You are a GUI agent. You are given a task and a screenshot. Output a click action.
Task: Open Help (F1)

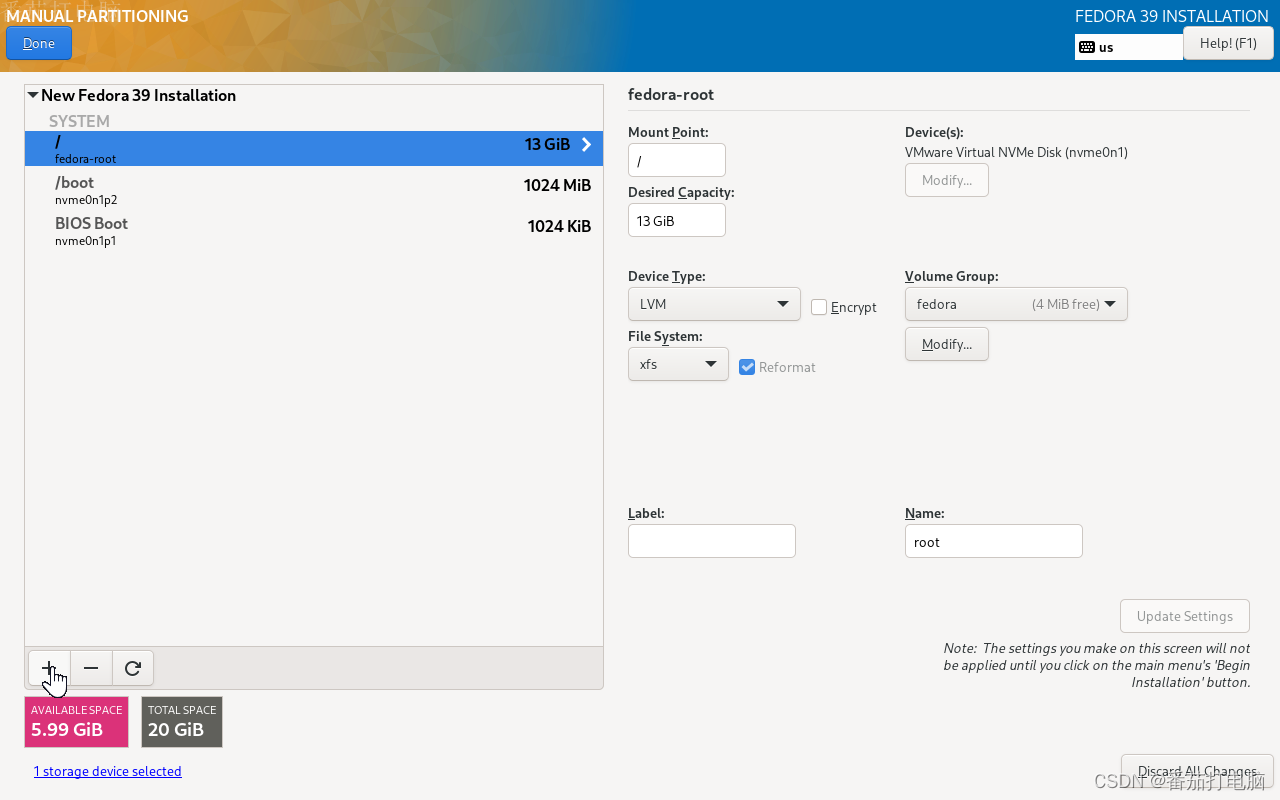tap(1228, 43)
